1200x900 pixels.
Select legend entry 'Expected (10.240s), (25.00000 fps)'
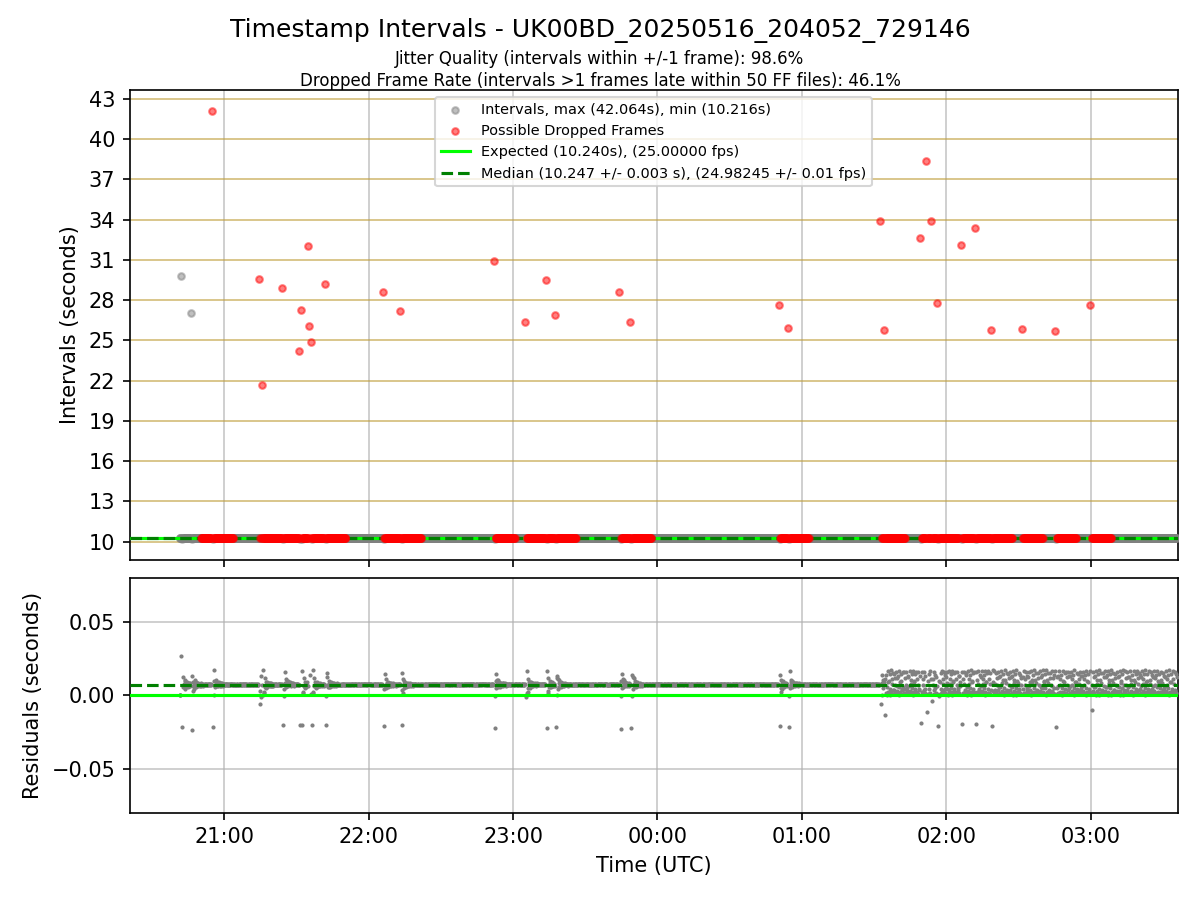pos(610,151)
